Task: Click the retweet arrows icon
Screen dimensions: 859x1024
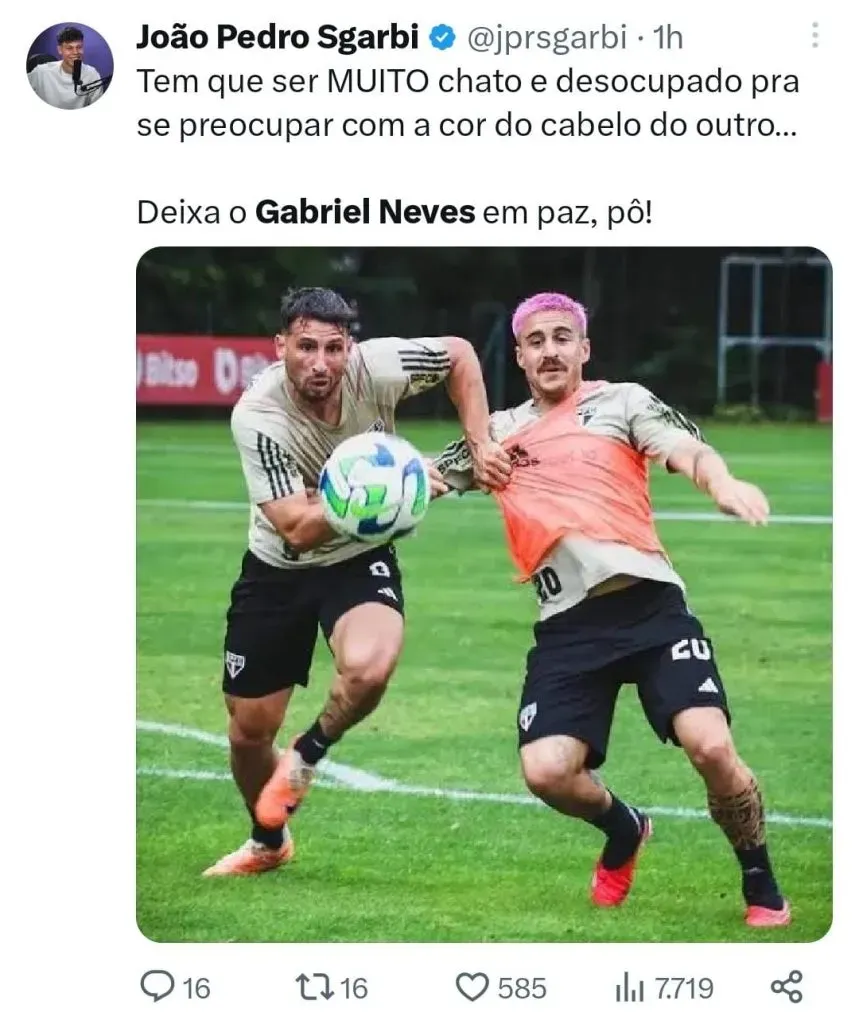Action: [314, 987]
